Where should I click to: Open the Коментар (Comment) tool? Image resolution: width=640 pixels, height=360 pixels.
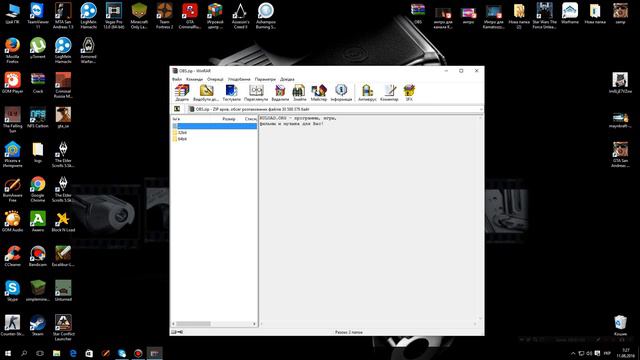(389, 93)
